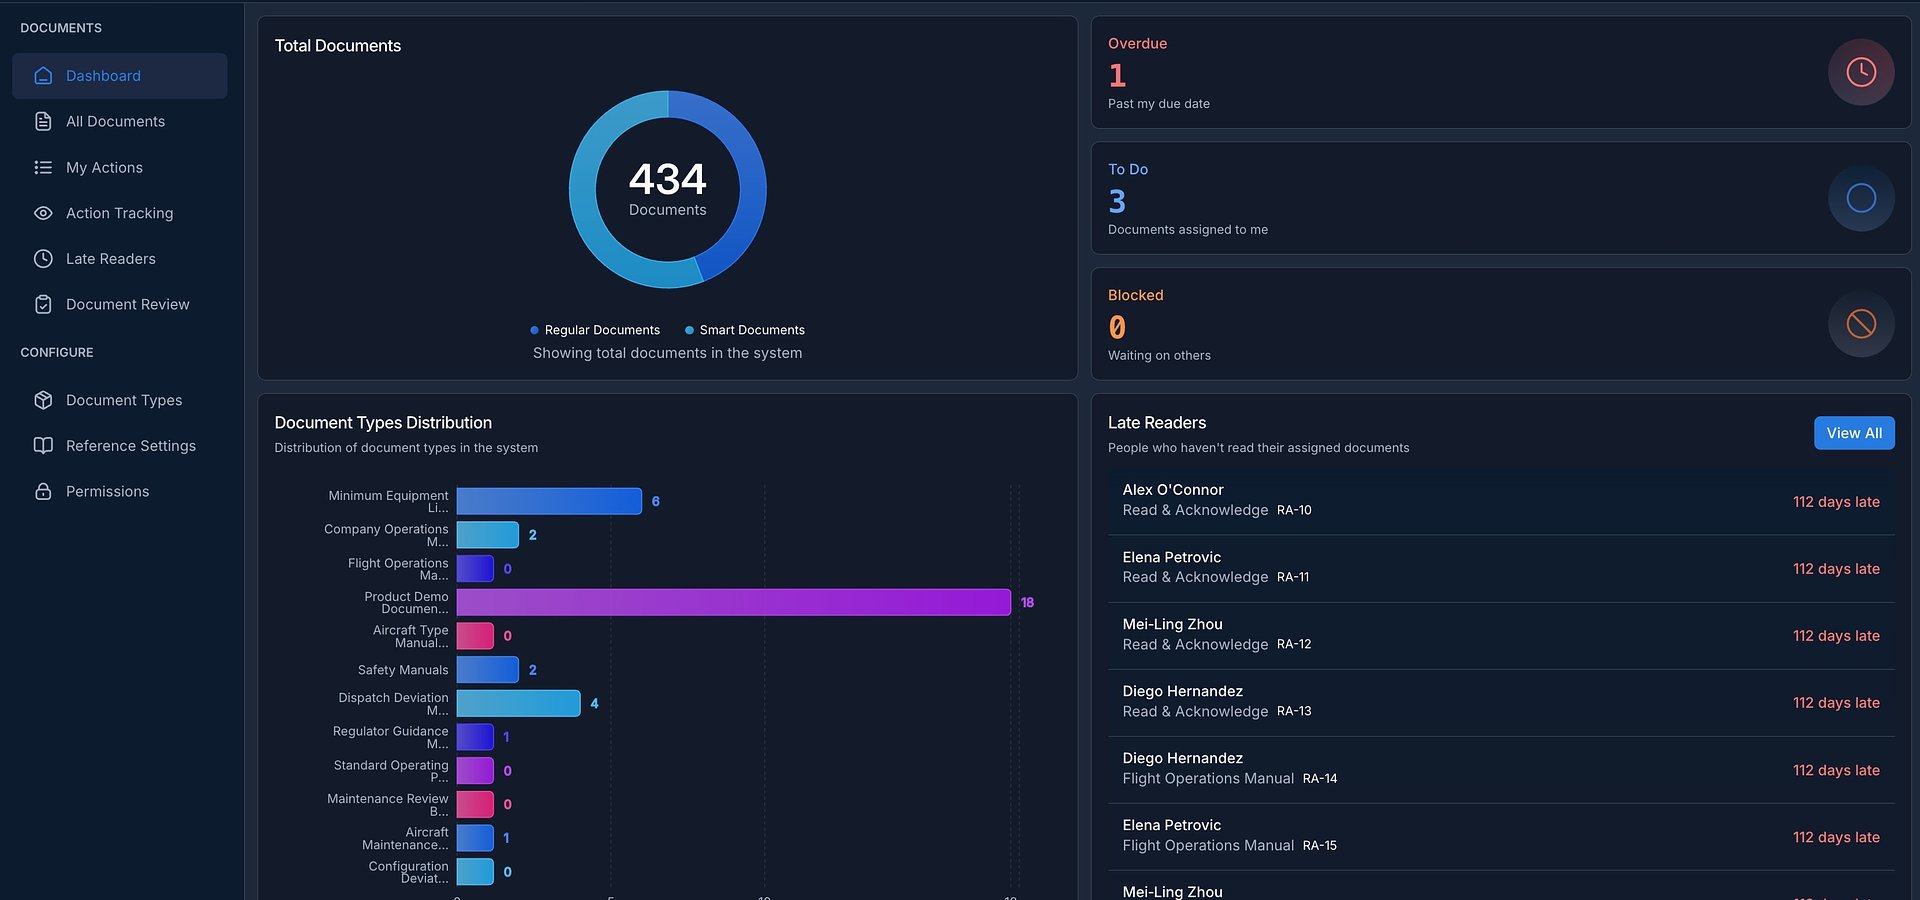Open Reference Settings via the book icon
Viewport: 1920px width, 900px height.
point(42,445)
